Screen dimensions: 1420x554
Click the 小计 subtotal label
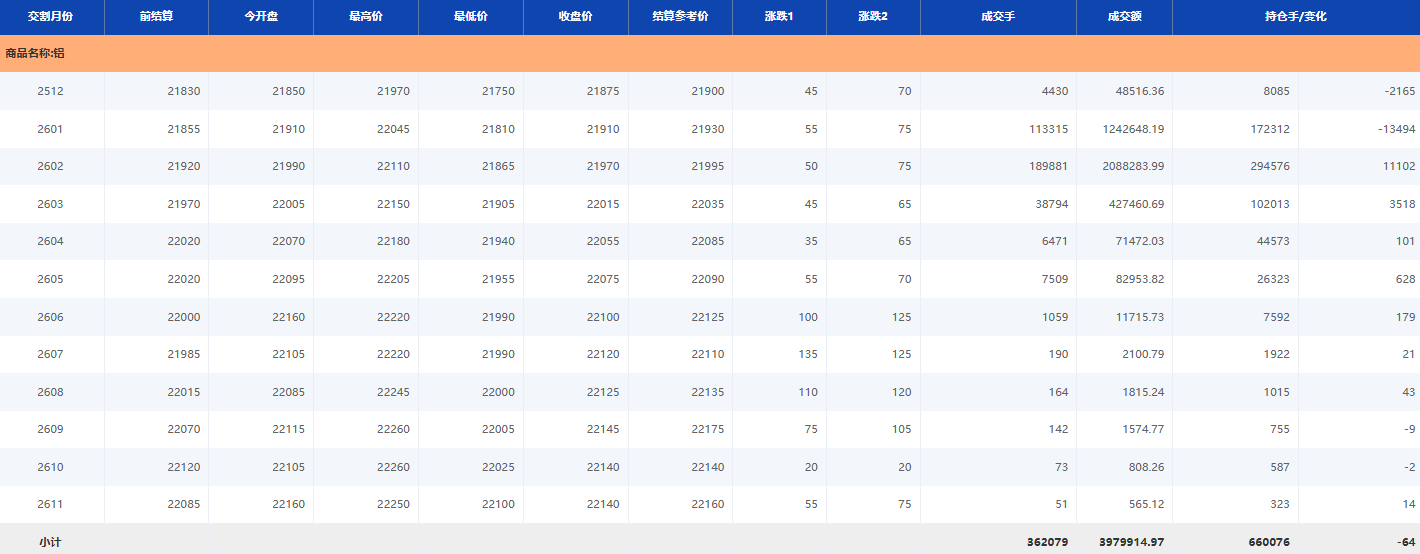click(51, 542)
